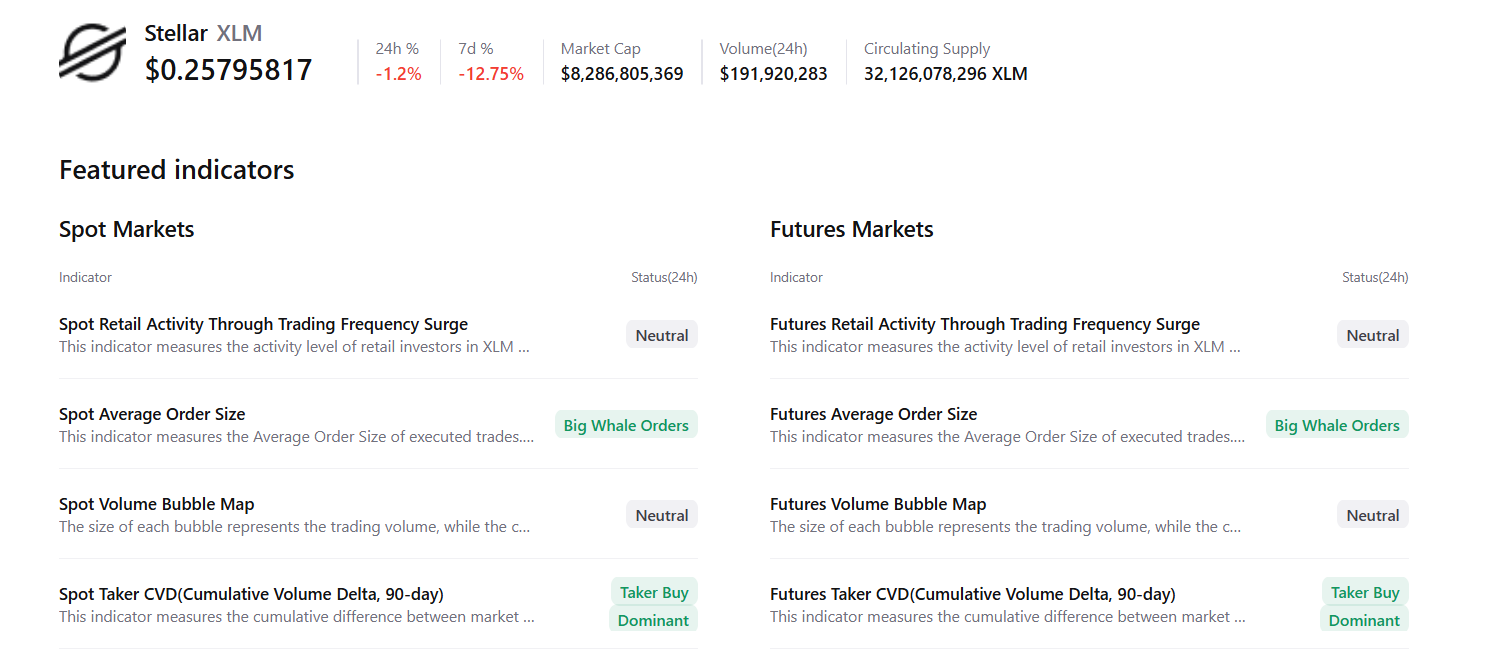
Task: Click Neutral badge for Futures Volume Bubble Map
Action: [1372, 515]
